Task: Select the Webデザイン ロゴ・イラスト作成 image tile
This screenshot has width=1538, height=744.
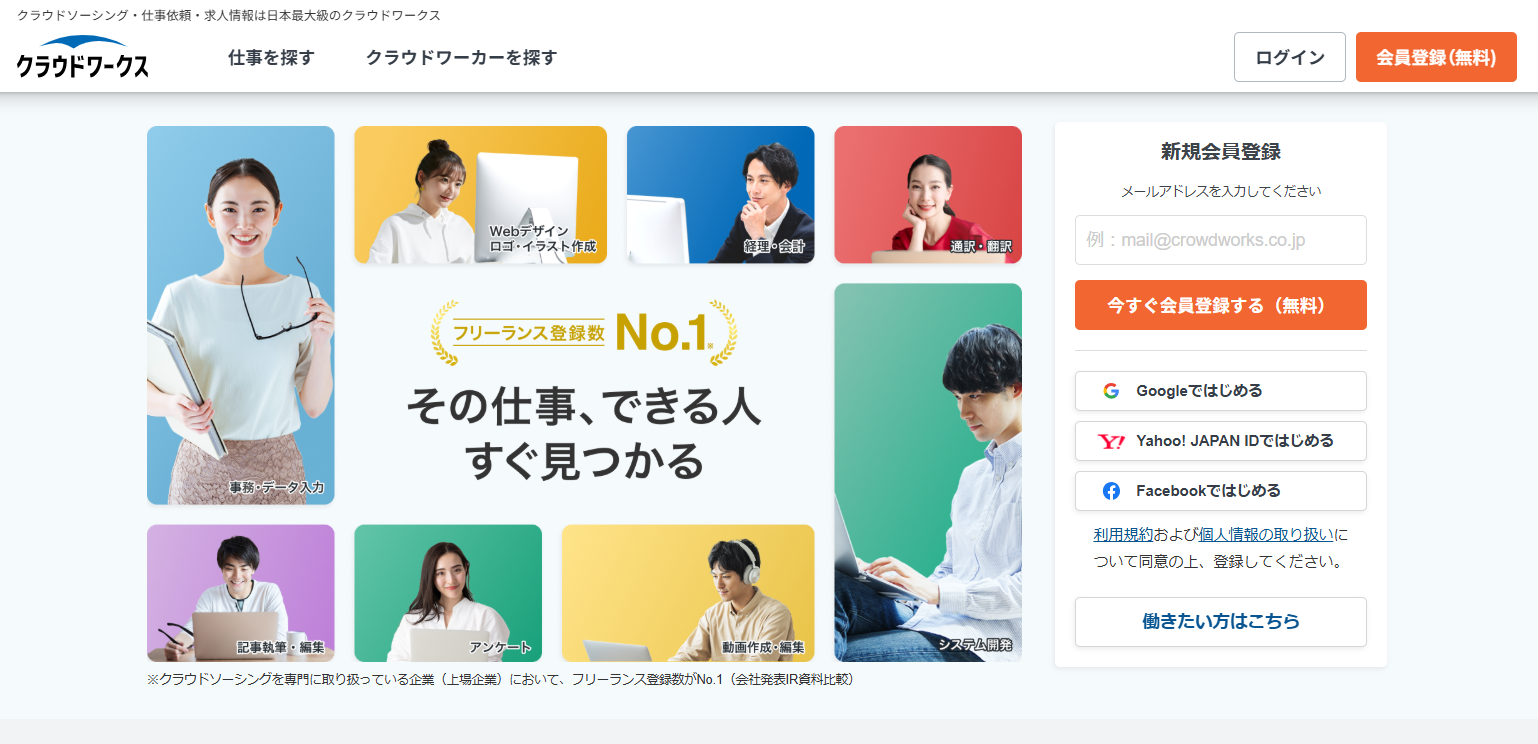Action: [480, 195]
